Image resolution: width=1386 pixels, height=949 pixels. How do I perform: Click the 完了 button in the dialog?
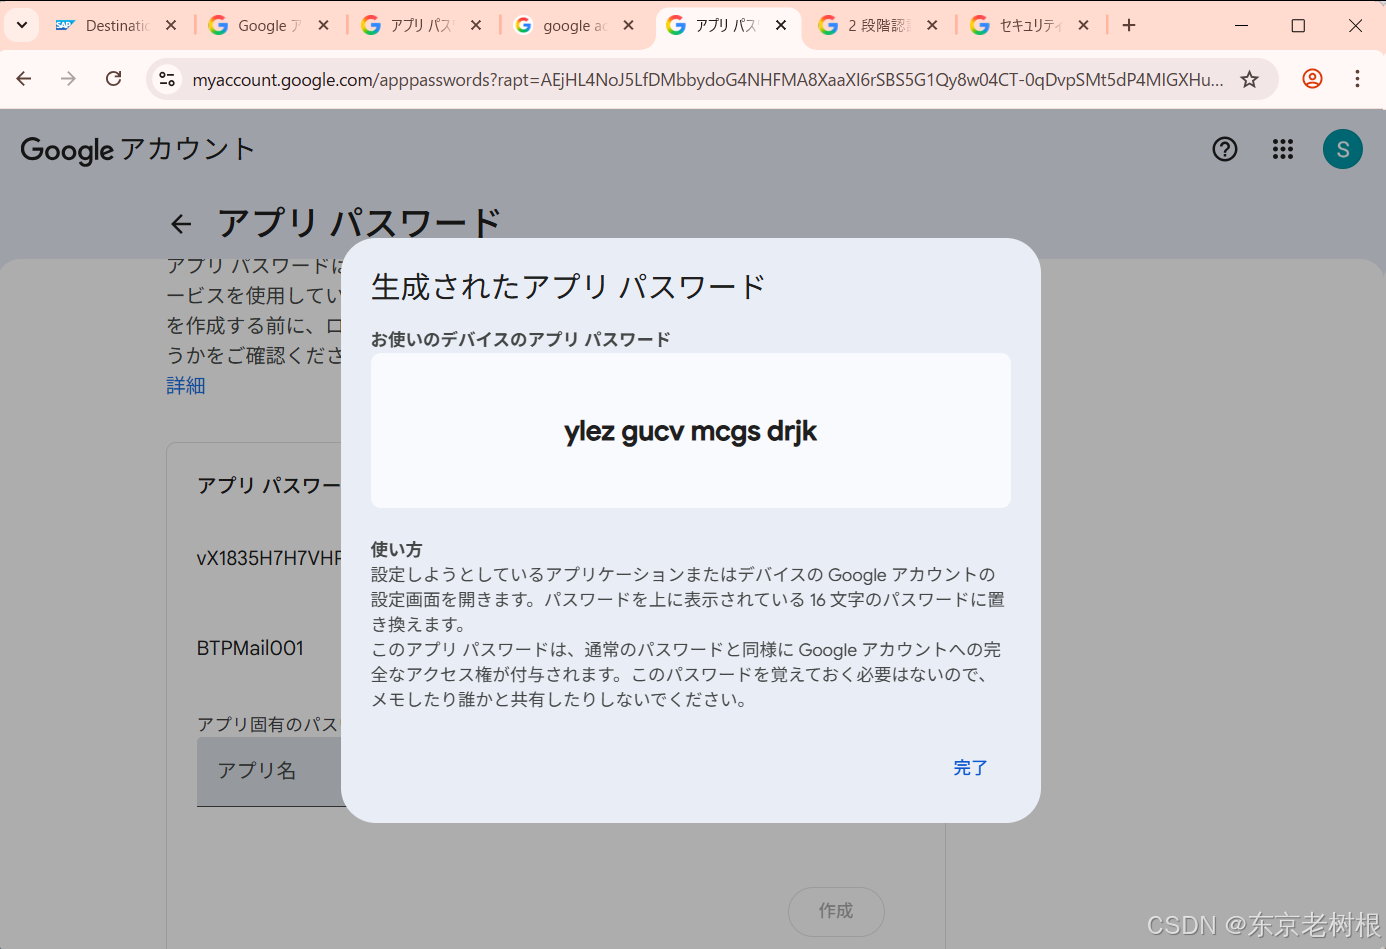click(970, 768)
